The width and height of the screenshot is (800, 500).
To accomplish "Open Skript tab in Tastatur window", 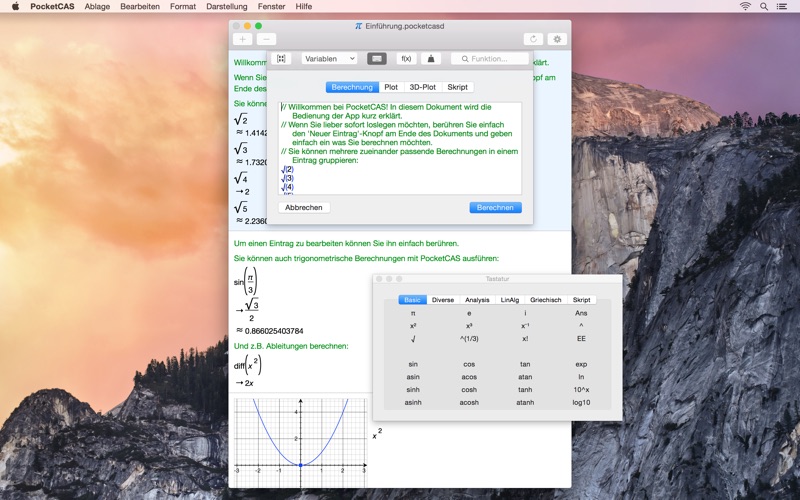I will 581,300.
